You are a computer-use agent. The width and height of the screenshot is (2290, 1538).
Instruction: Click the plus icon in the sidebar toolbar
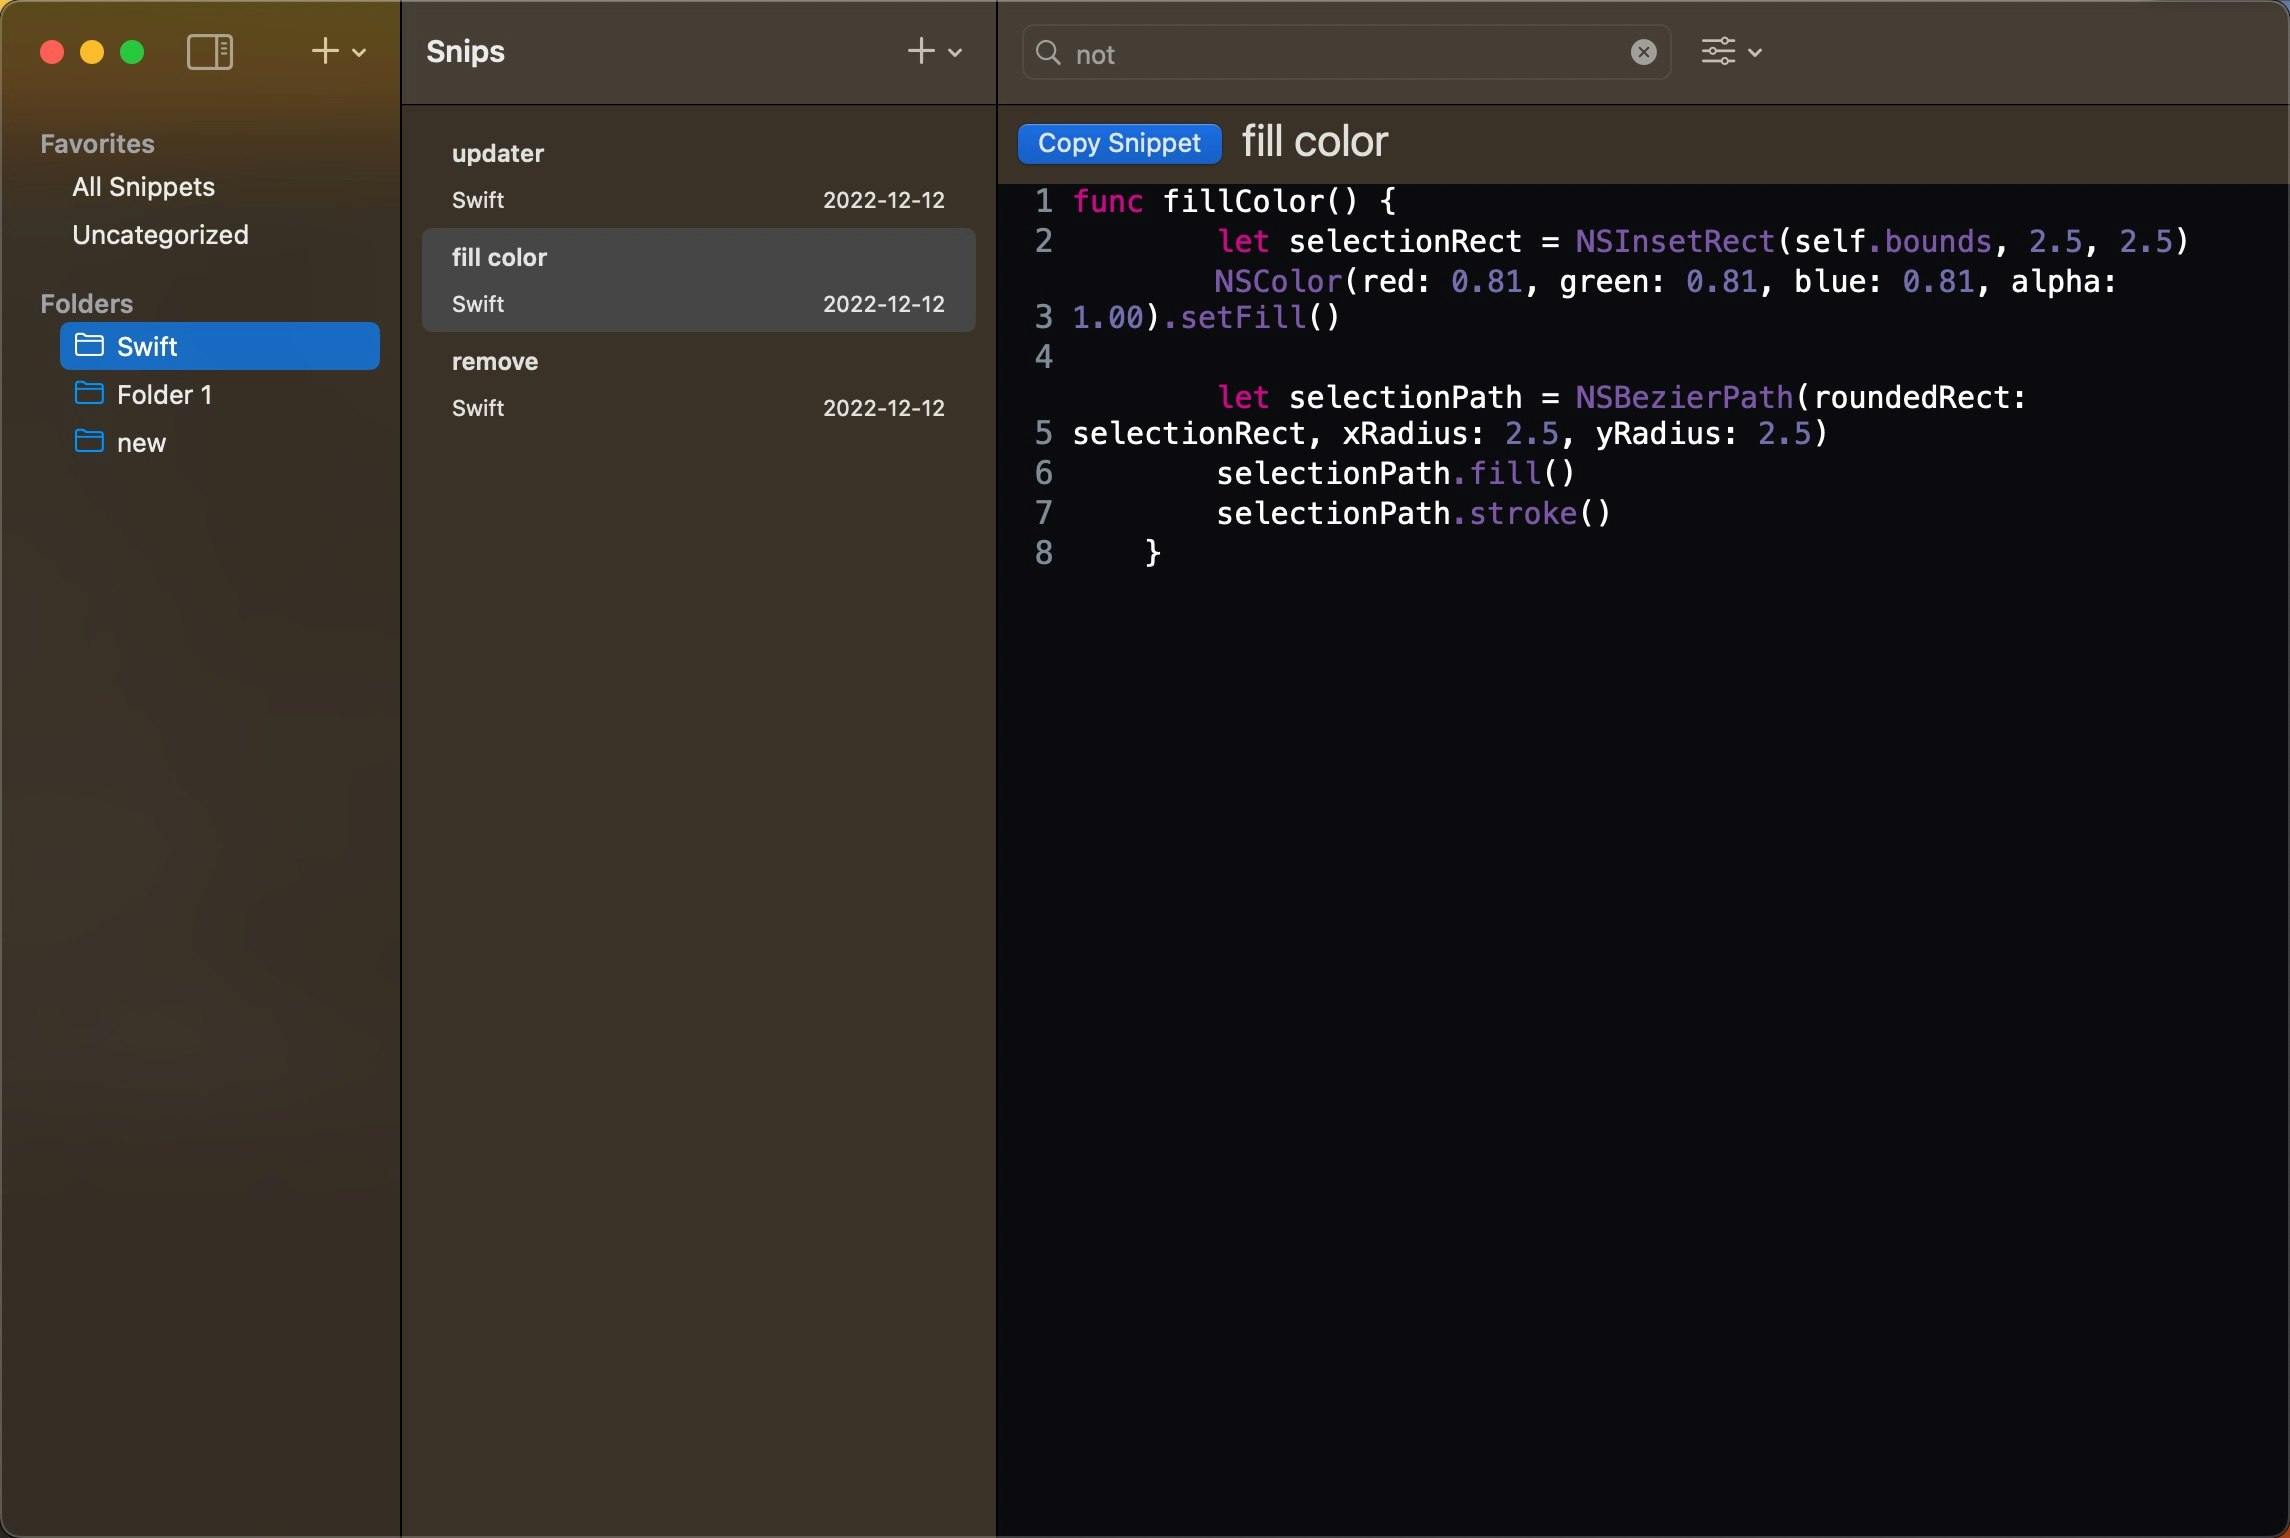(325, 51)
